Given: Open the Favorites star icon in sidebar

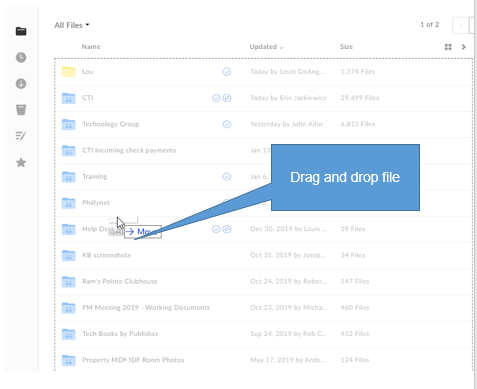Looking at the screenshot, I should point(21,163).
